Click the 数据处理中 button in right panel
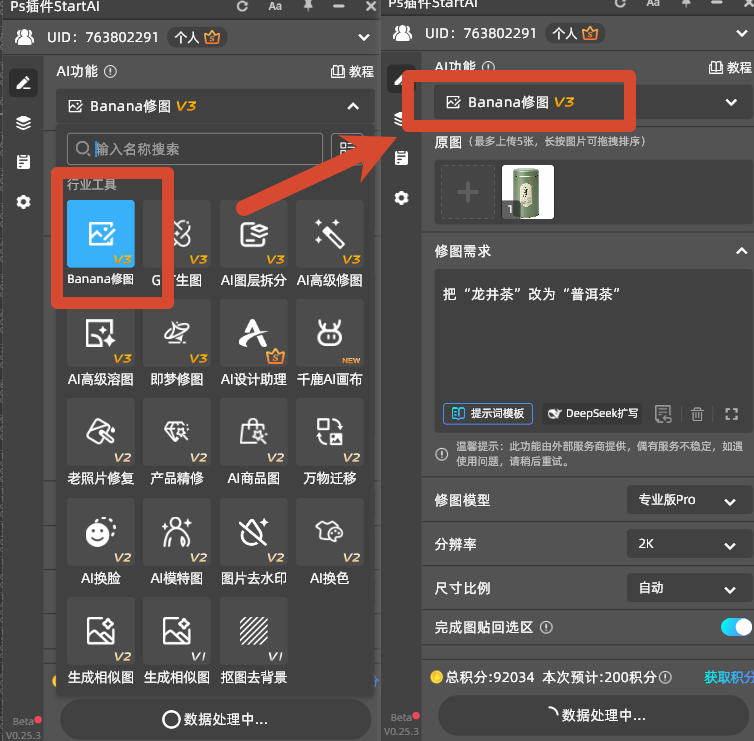The height and width of the screenshot is (741, 754). coord(593,715)
